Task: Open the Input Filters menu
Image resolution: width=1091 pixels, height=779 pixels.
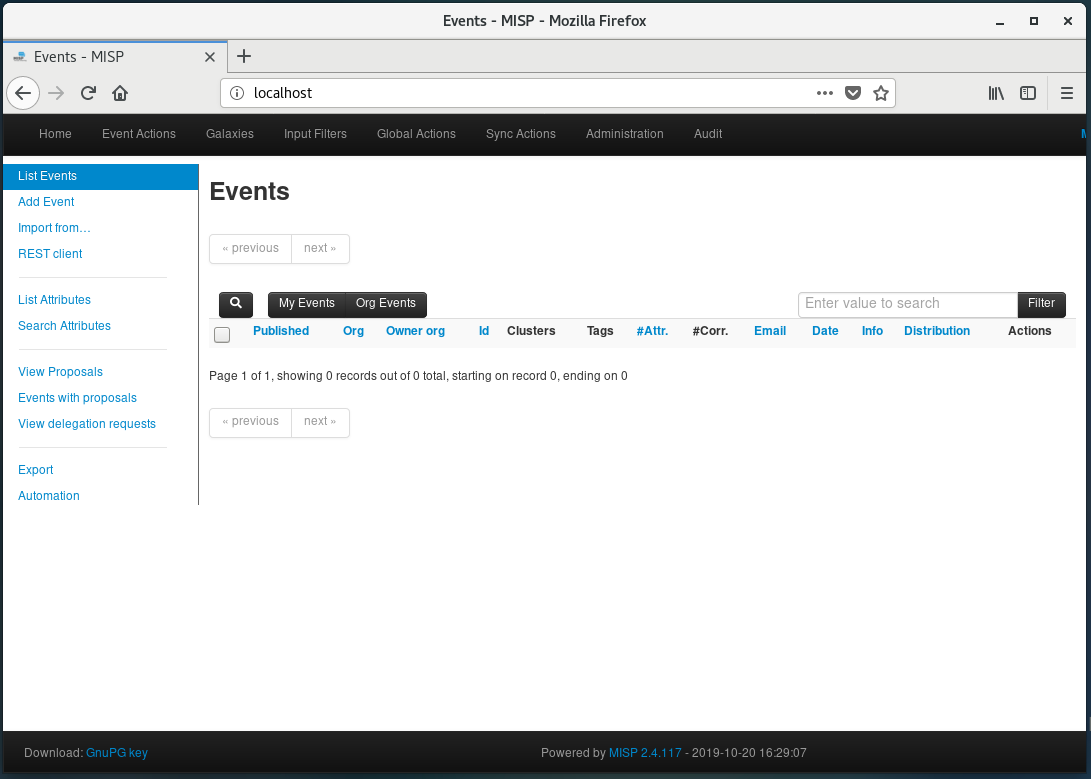Action: tap(315, 134)
